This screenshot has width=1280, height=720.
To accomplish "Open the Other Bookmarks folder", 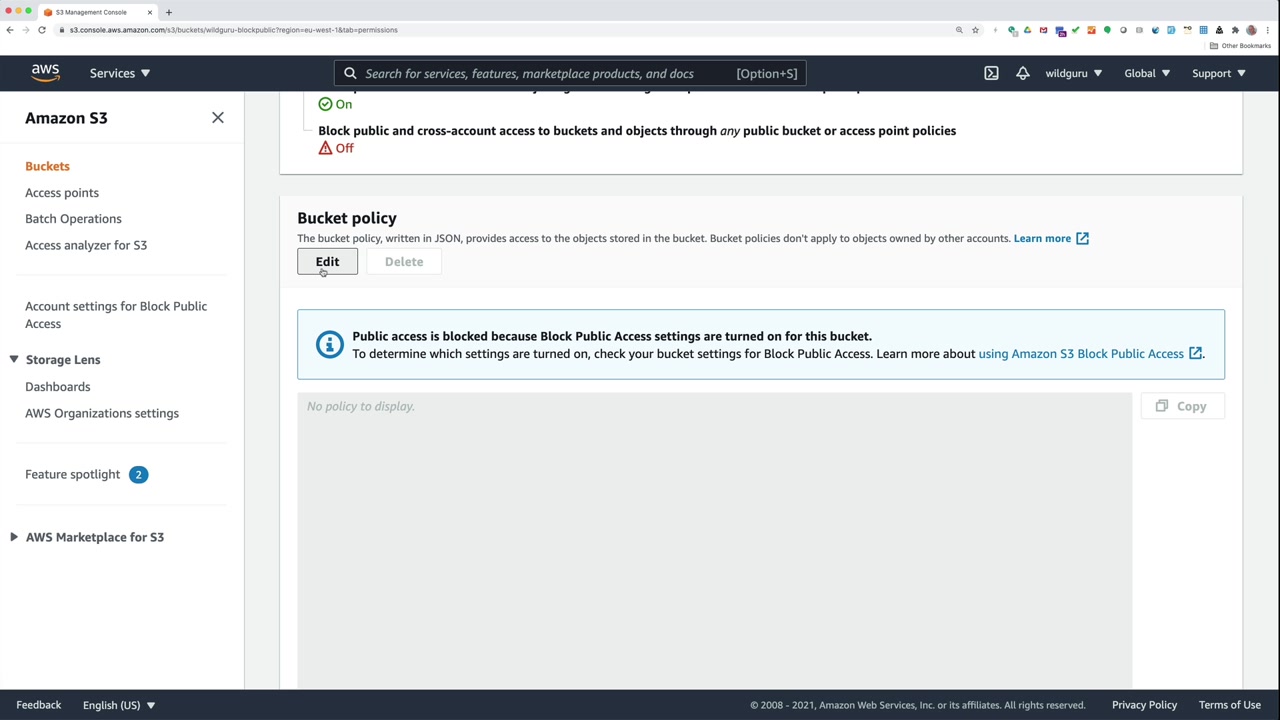I will click(1241, 46).
